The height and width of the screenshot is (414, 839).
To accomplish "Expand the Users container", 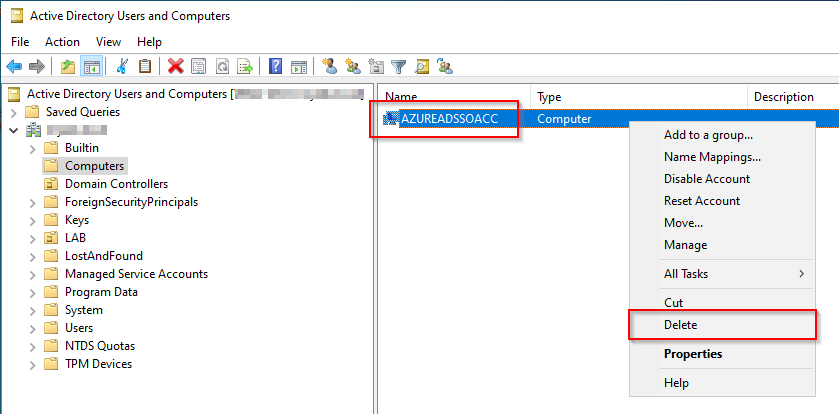I will click(x=33, y=328).
